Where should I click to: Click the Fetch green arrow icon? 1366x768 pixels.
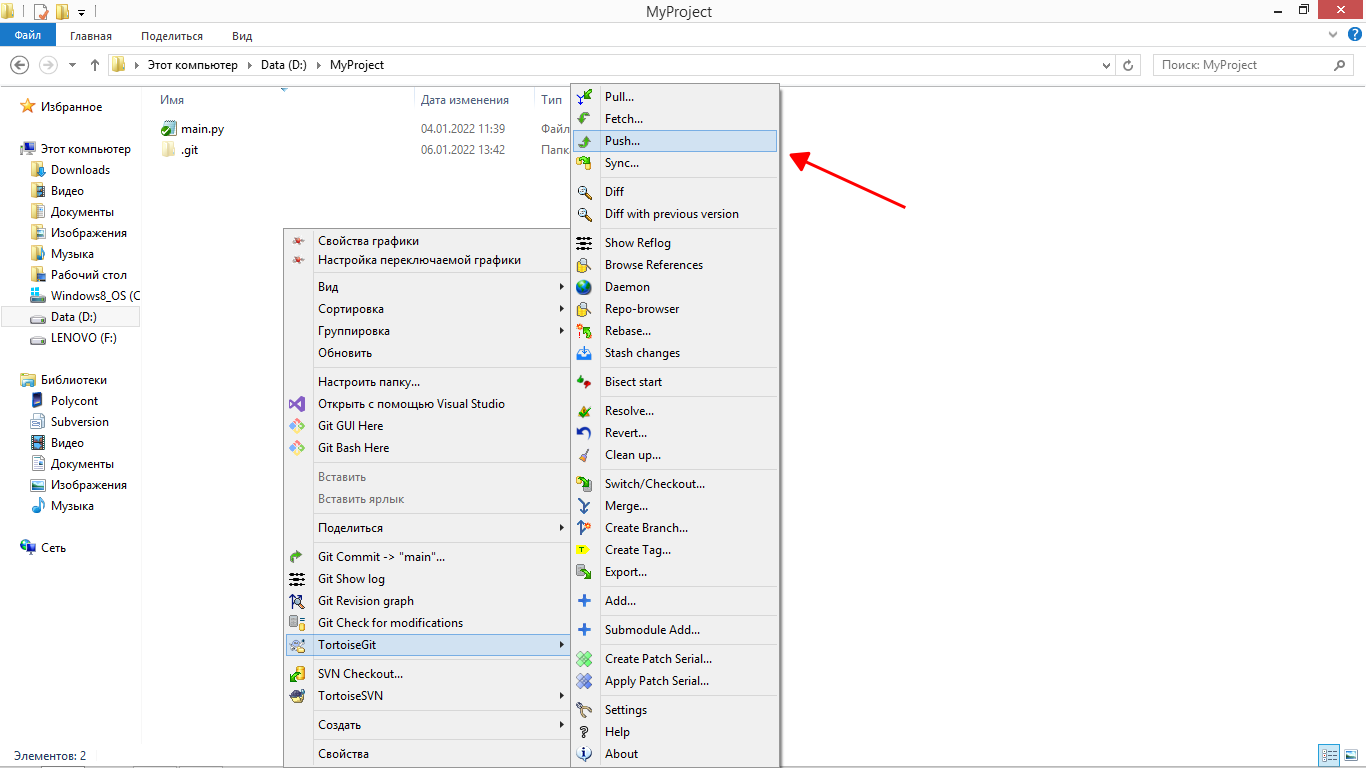pos(585,119)
